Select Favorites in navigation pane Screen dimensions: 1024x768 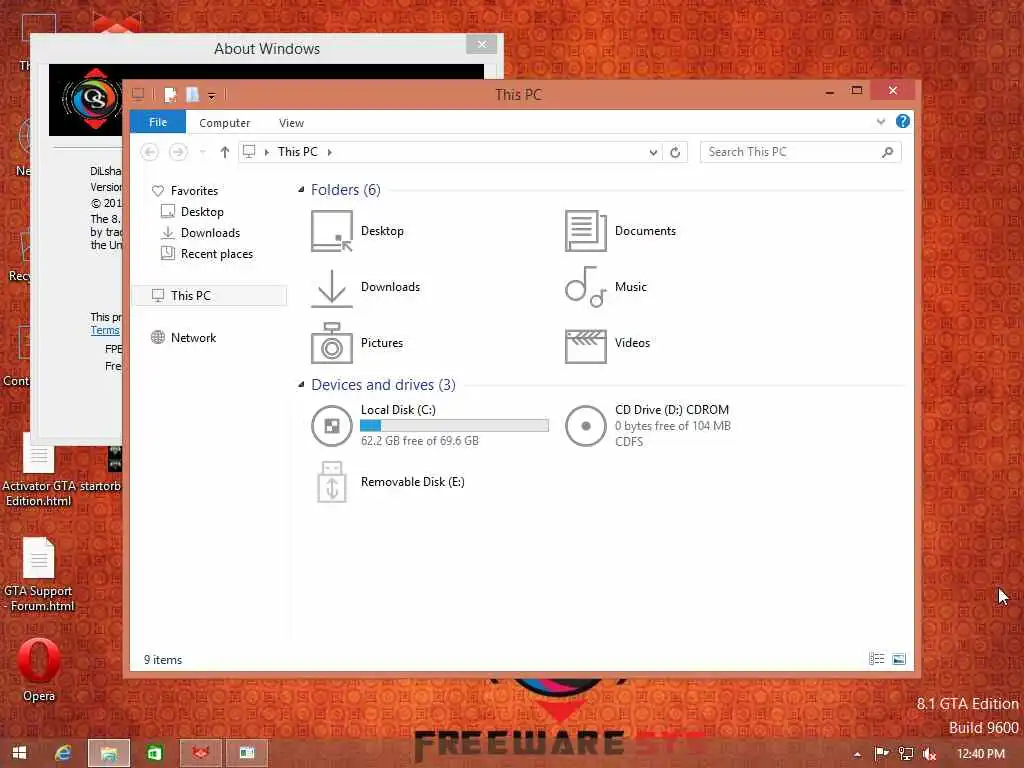tap(194, 191)
